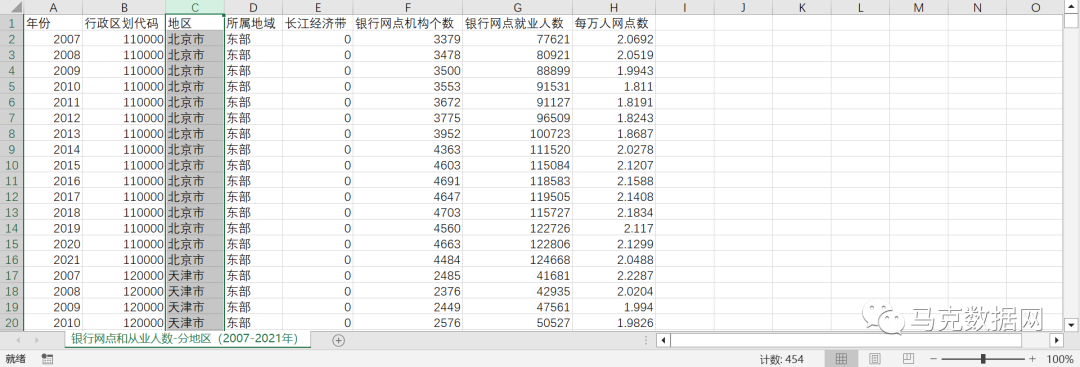Select row 20 header
The height and width of the screenshot is (367, 1080).
[12, 323]
